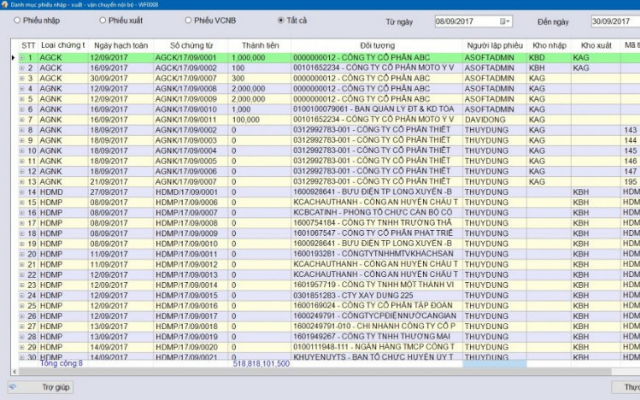This screenshot has width=640, height=400.
Task: Click the Kho nhập column header
Action: click(546, 46)
